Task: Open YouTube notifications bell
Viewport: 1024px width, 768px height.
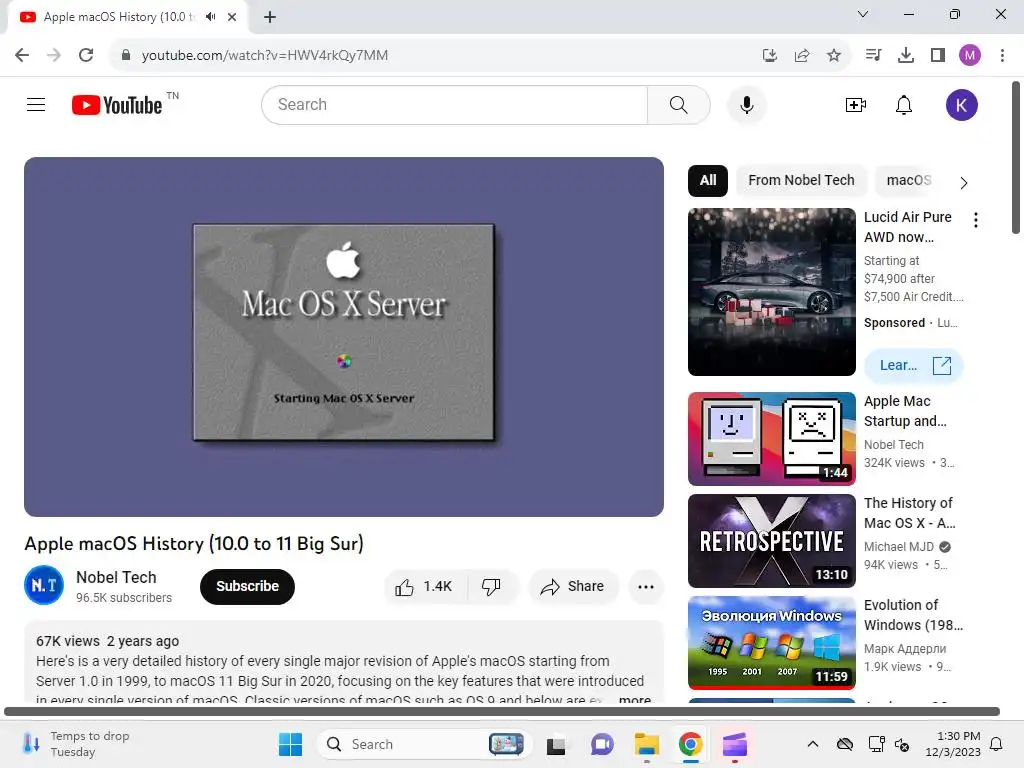Action: coord(904,104)
